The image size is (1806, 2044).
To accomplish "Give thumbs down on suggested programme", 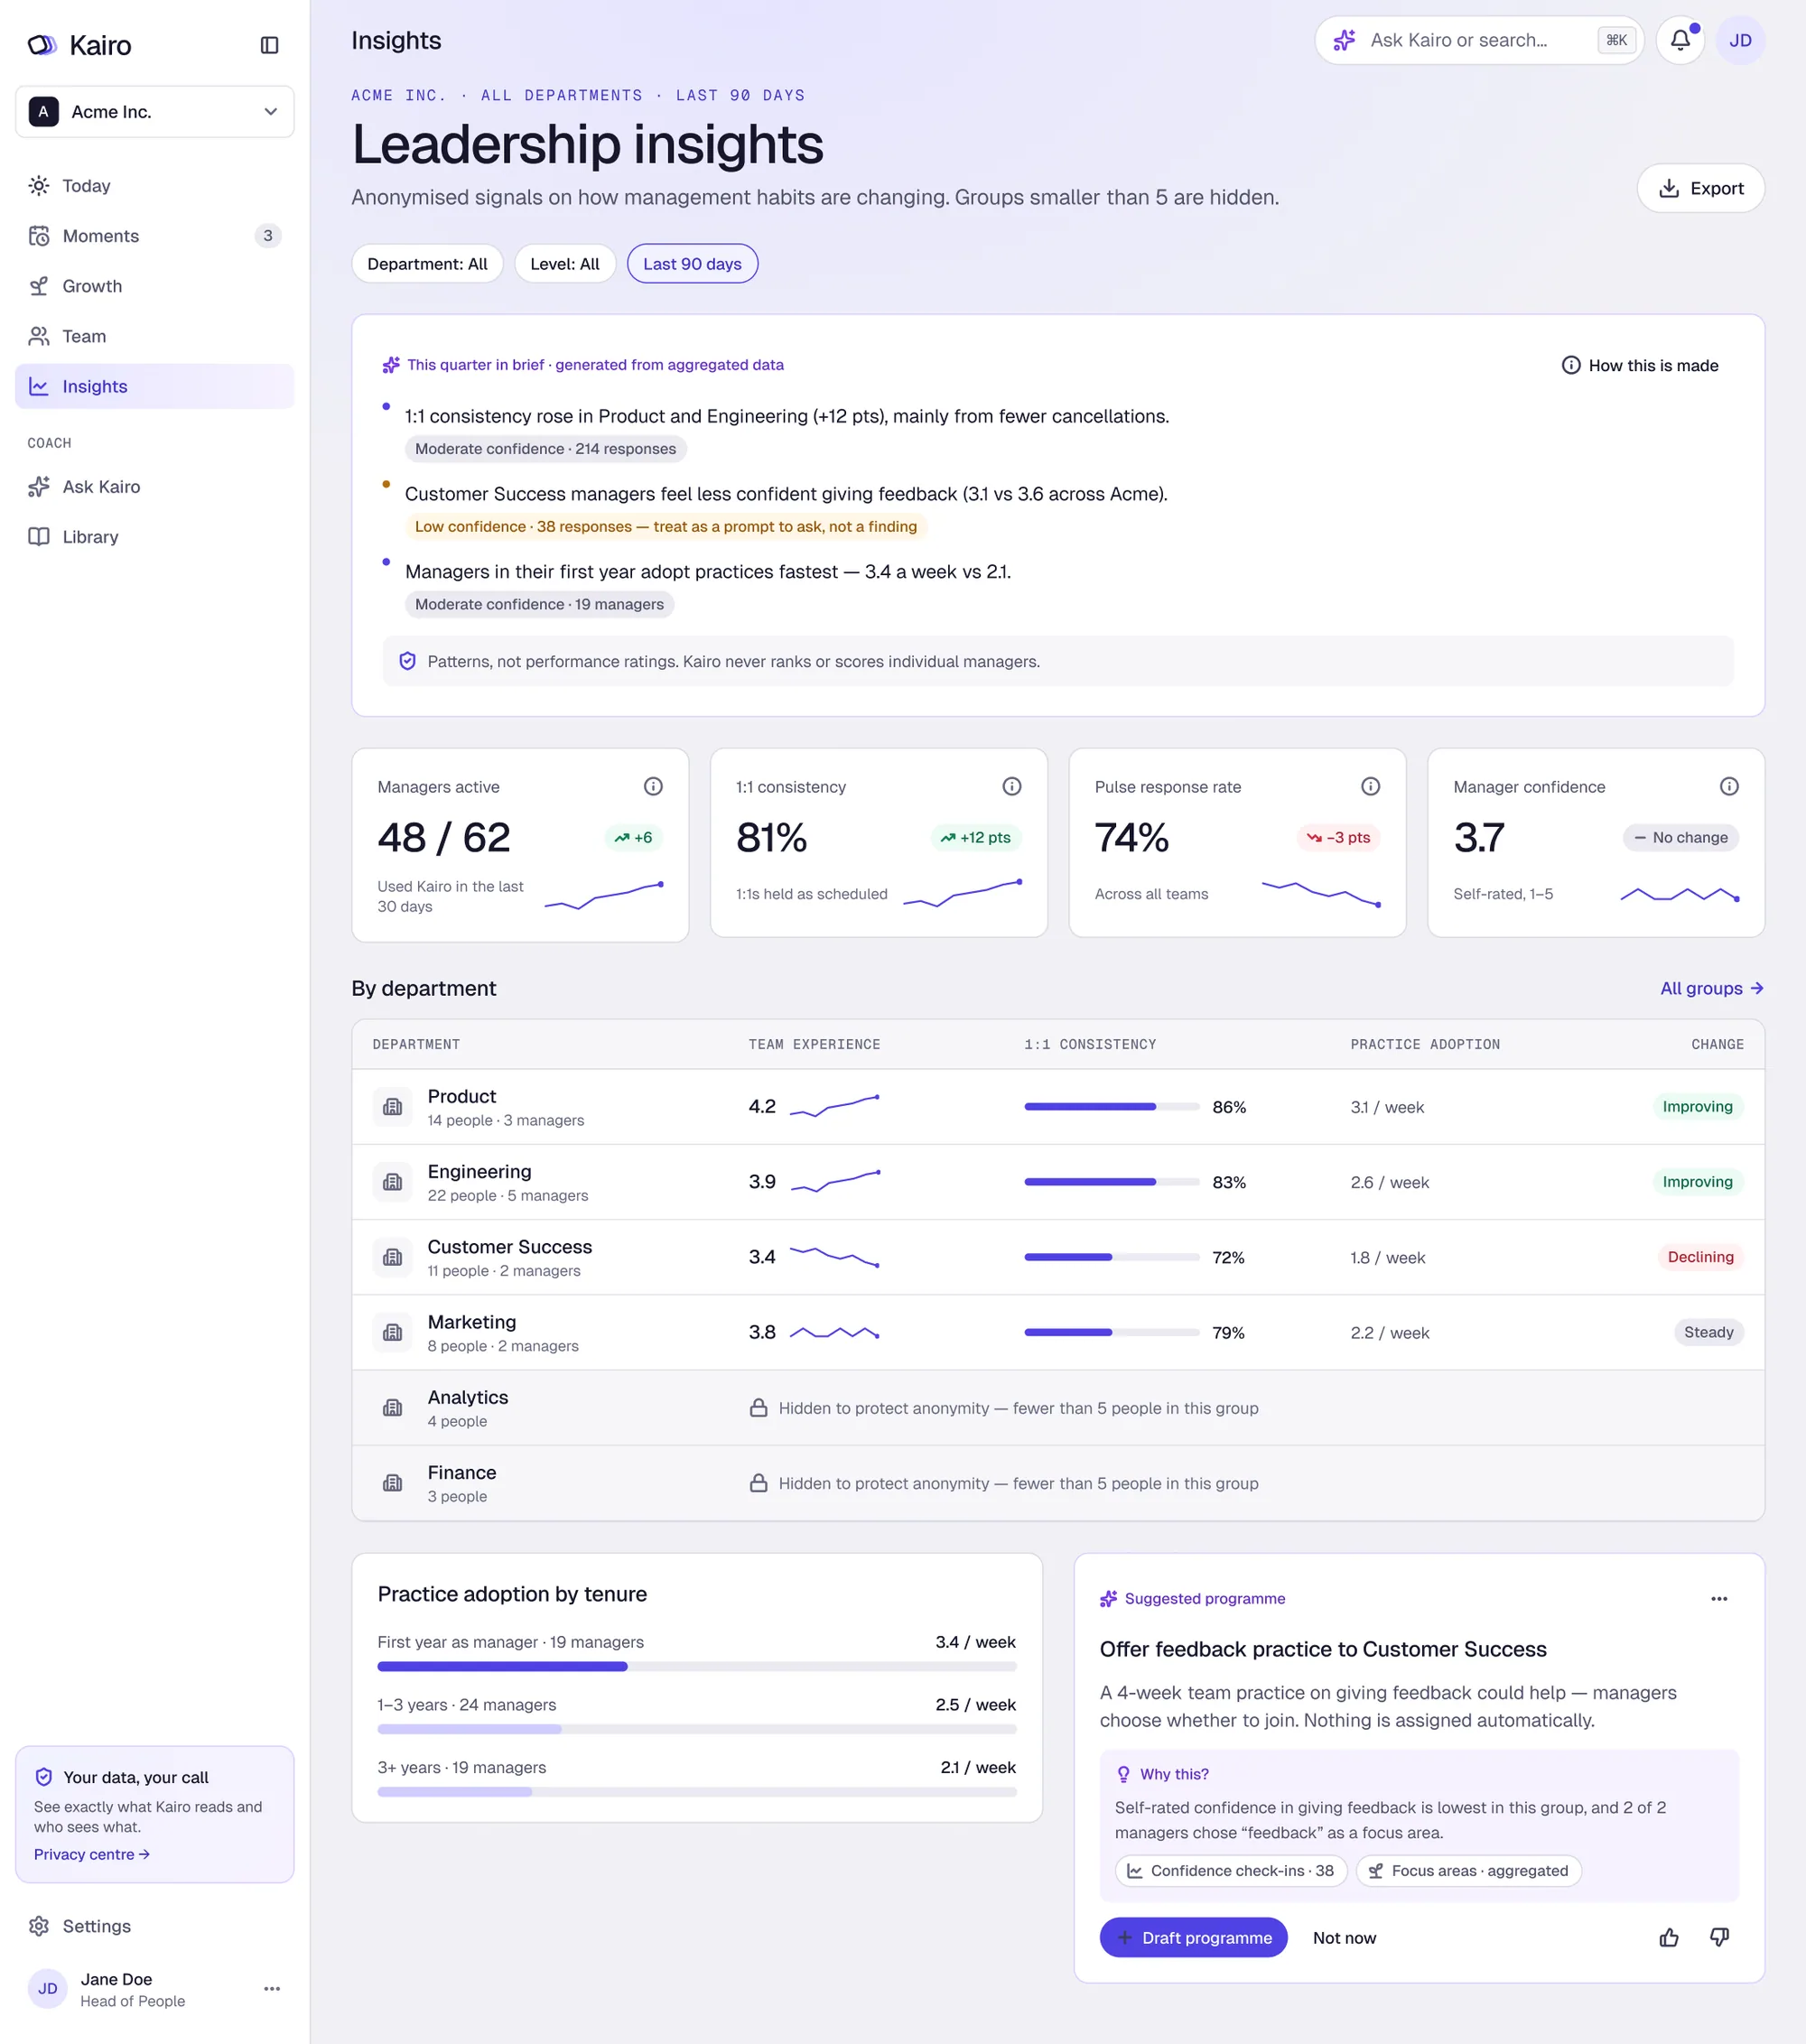I will pyautogui.click(x=1719, y=1937).
